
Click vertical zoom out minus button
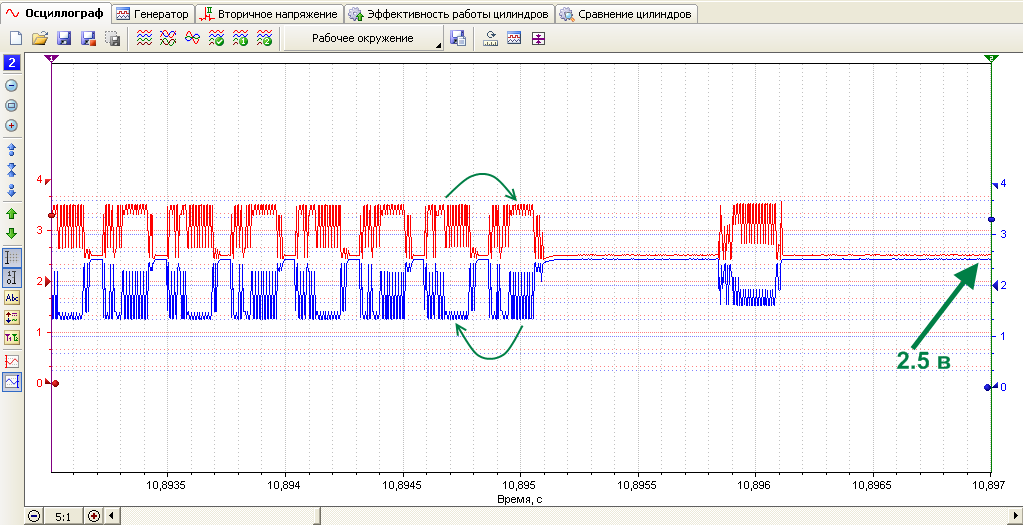(x=11, y=85)
